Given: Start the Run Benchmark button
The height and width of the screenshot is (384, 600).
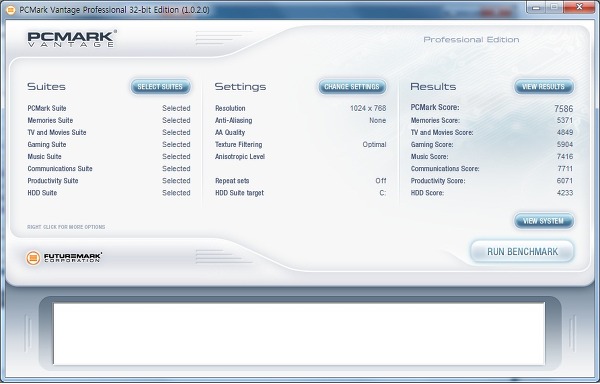Looking at the screenshot, I should 522,252.
